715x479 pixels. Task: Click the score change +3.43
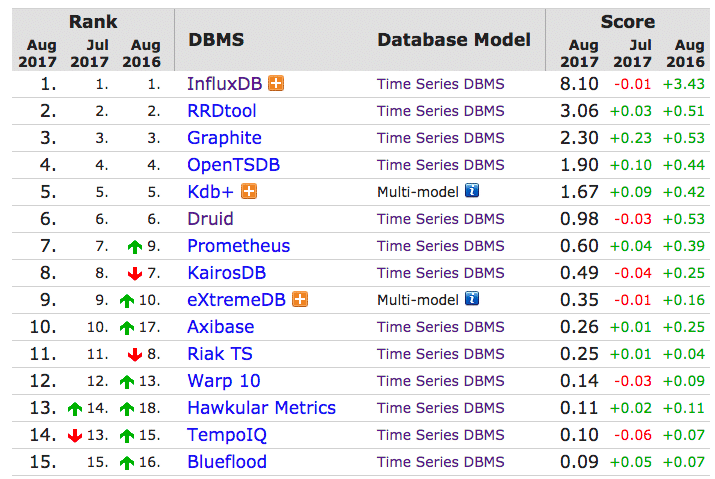[684, 84]
